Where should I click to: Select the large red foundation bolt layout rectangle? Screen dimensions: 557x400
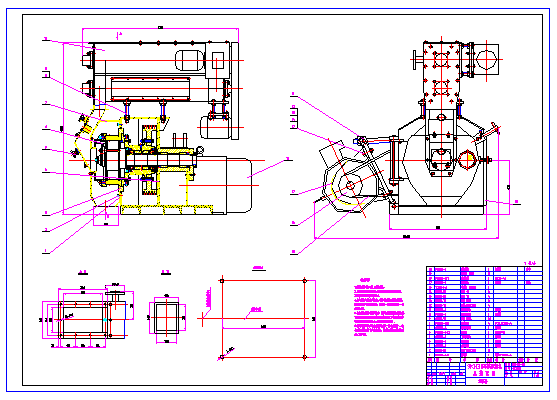click(x=263, y=319)
